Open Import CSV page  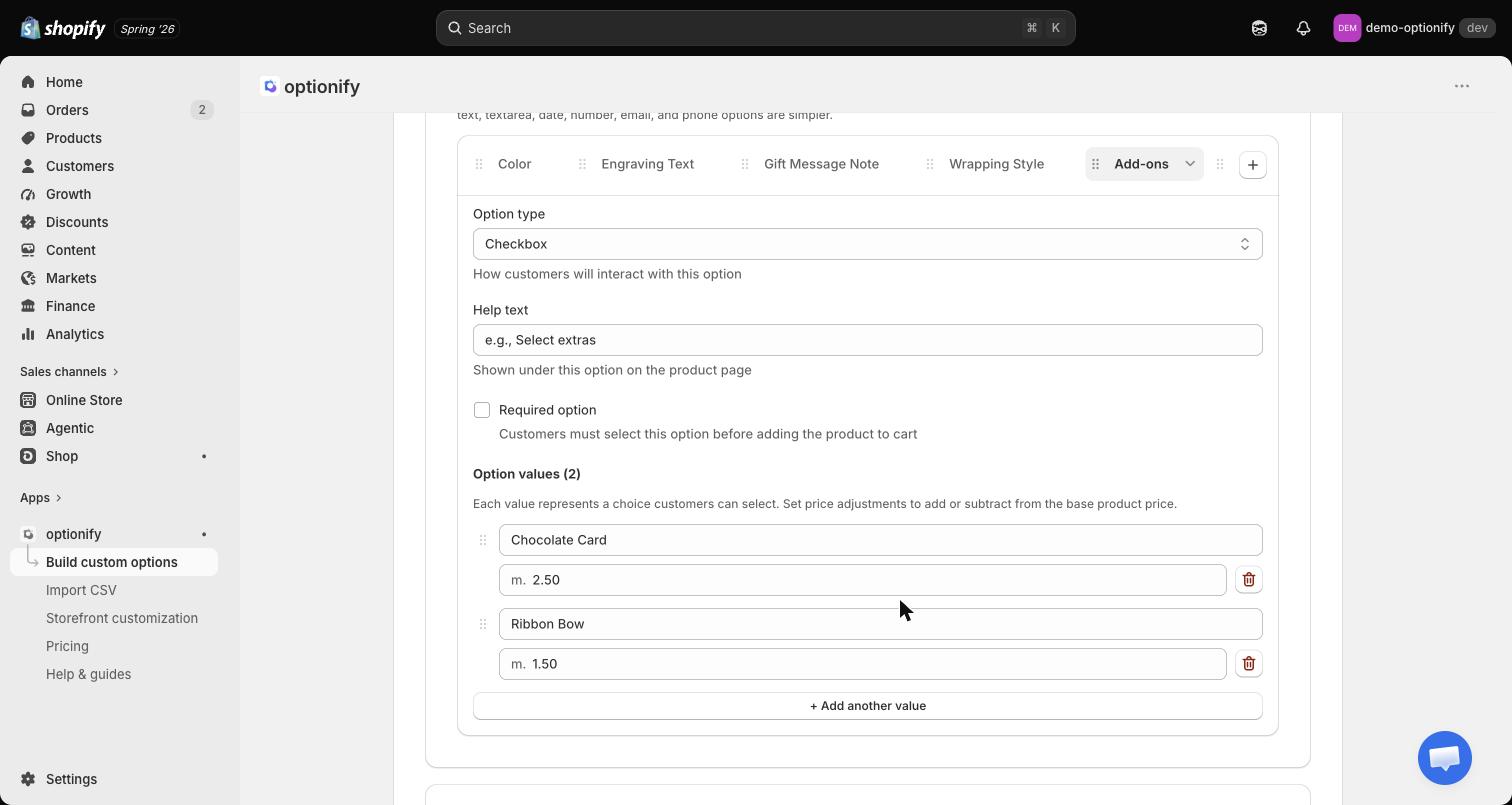pos(81,590)
